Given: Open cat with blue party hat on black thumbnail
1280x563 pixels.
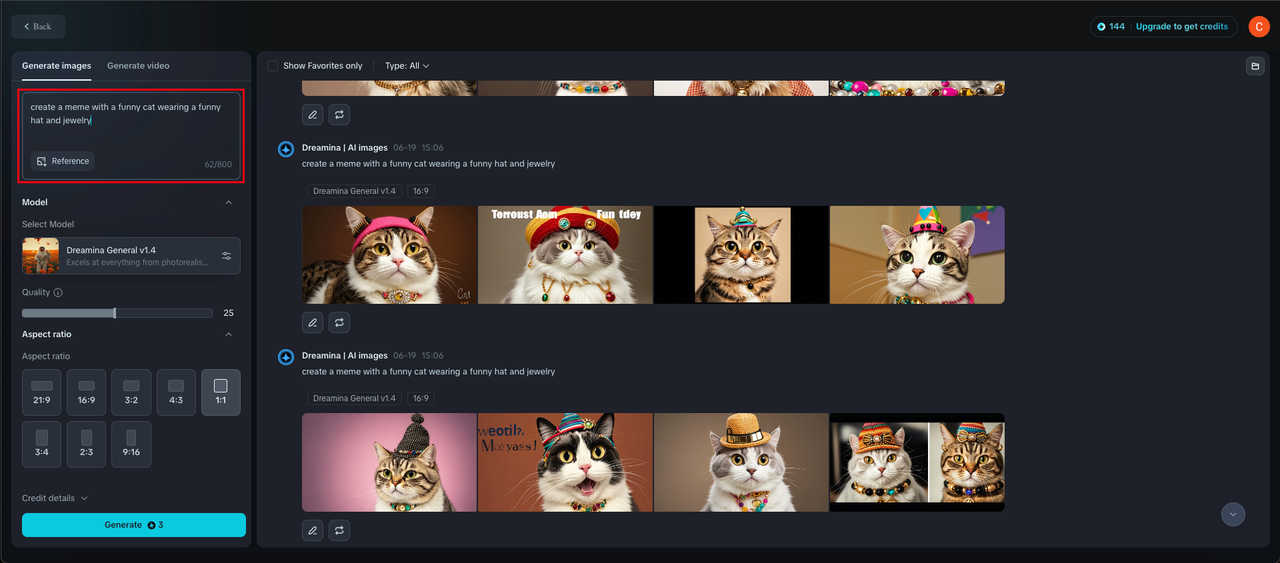Looking at the screenshot, I should pos(741,255).
